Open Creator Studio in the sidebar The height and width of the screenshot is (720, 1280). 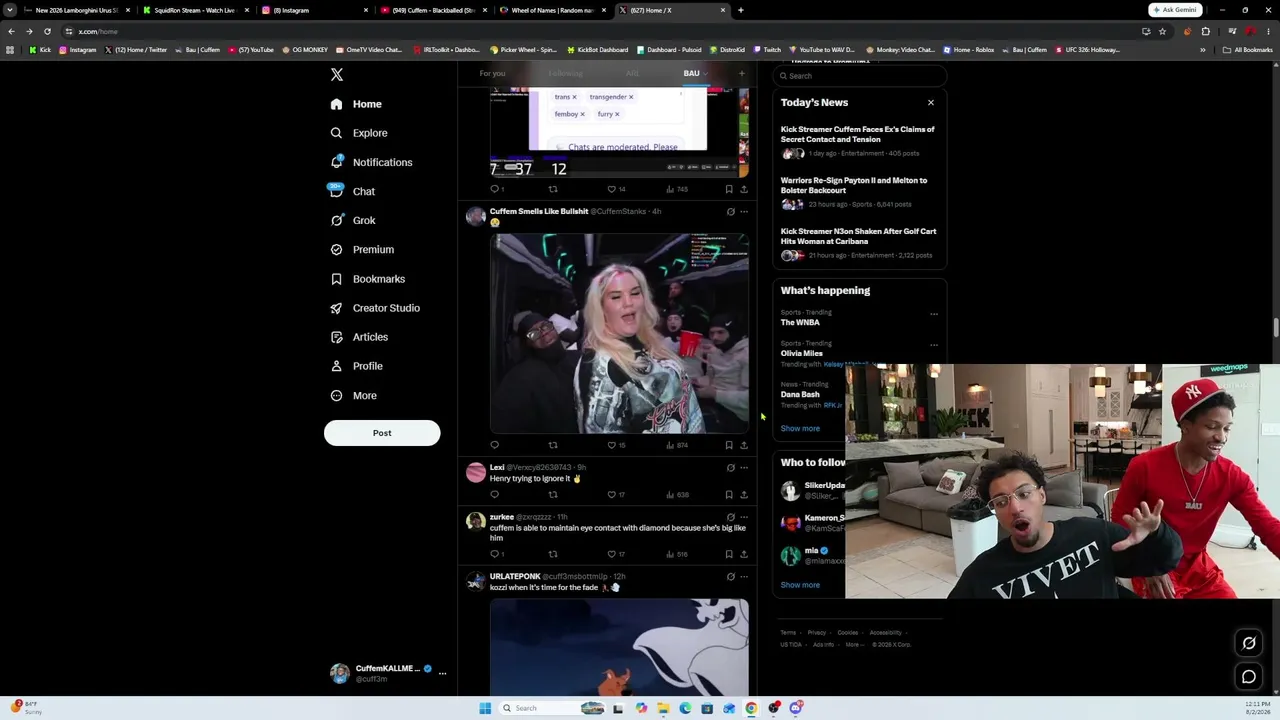375,308
